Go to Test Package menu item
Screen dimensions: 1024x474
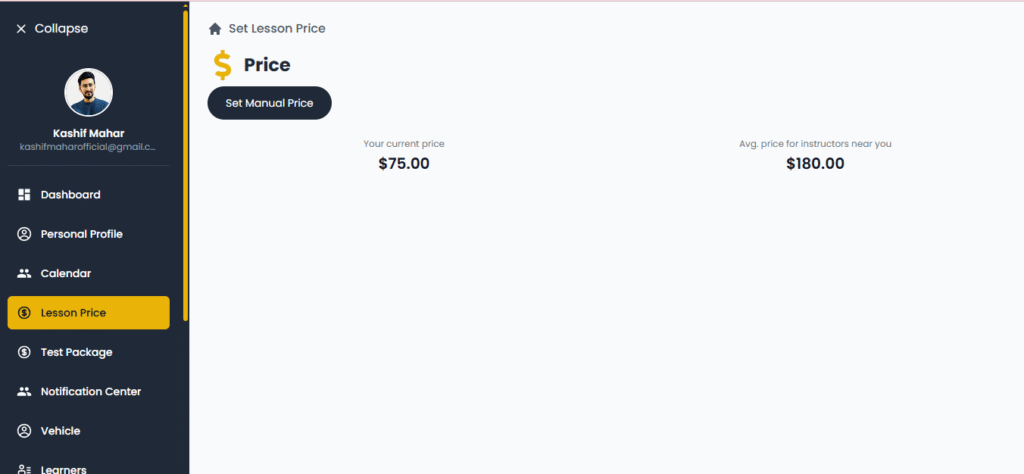(76, 352)
